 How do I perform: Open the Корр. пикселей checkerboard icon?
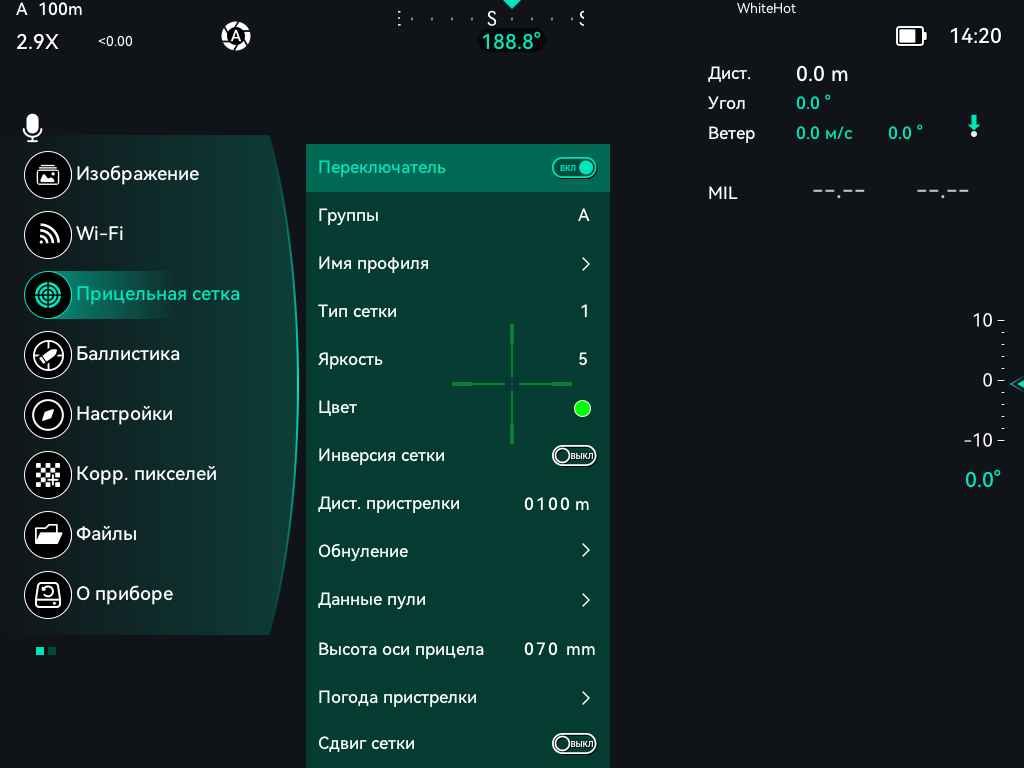tap(48, 475)
